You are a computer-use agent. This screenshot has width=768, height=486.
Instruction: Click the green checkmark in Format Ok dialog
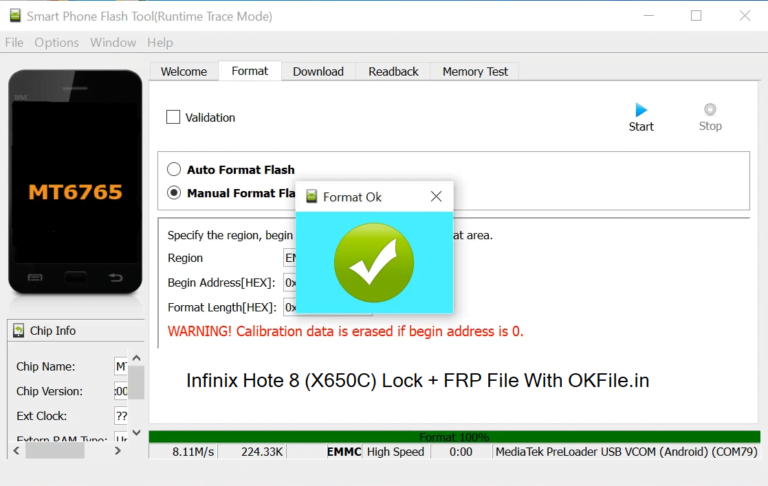[374, 263]
